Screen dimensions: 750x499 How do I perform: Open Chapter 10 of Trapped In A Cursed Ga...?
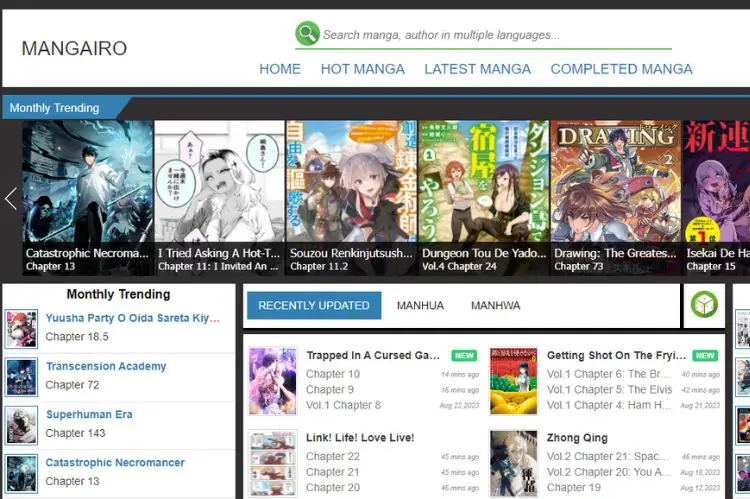pos(333,374)
